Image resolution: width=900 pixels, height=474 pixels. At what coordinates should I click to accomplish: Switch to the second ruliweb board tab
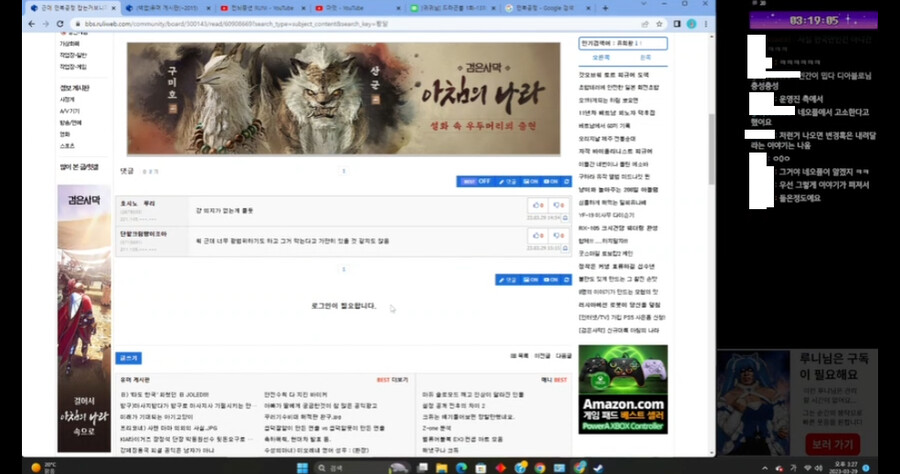pyautogui.click(x=165, y=8)
